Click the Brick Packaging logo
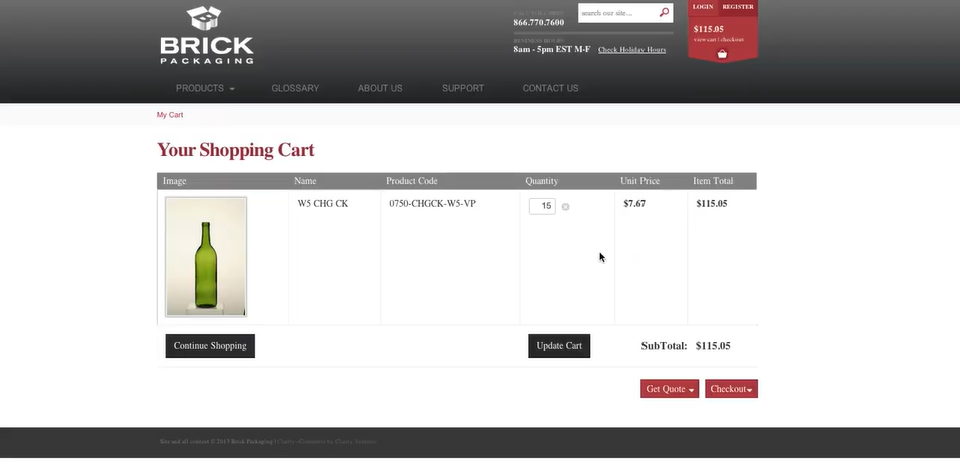 (x=207, y=35)
